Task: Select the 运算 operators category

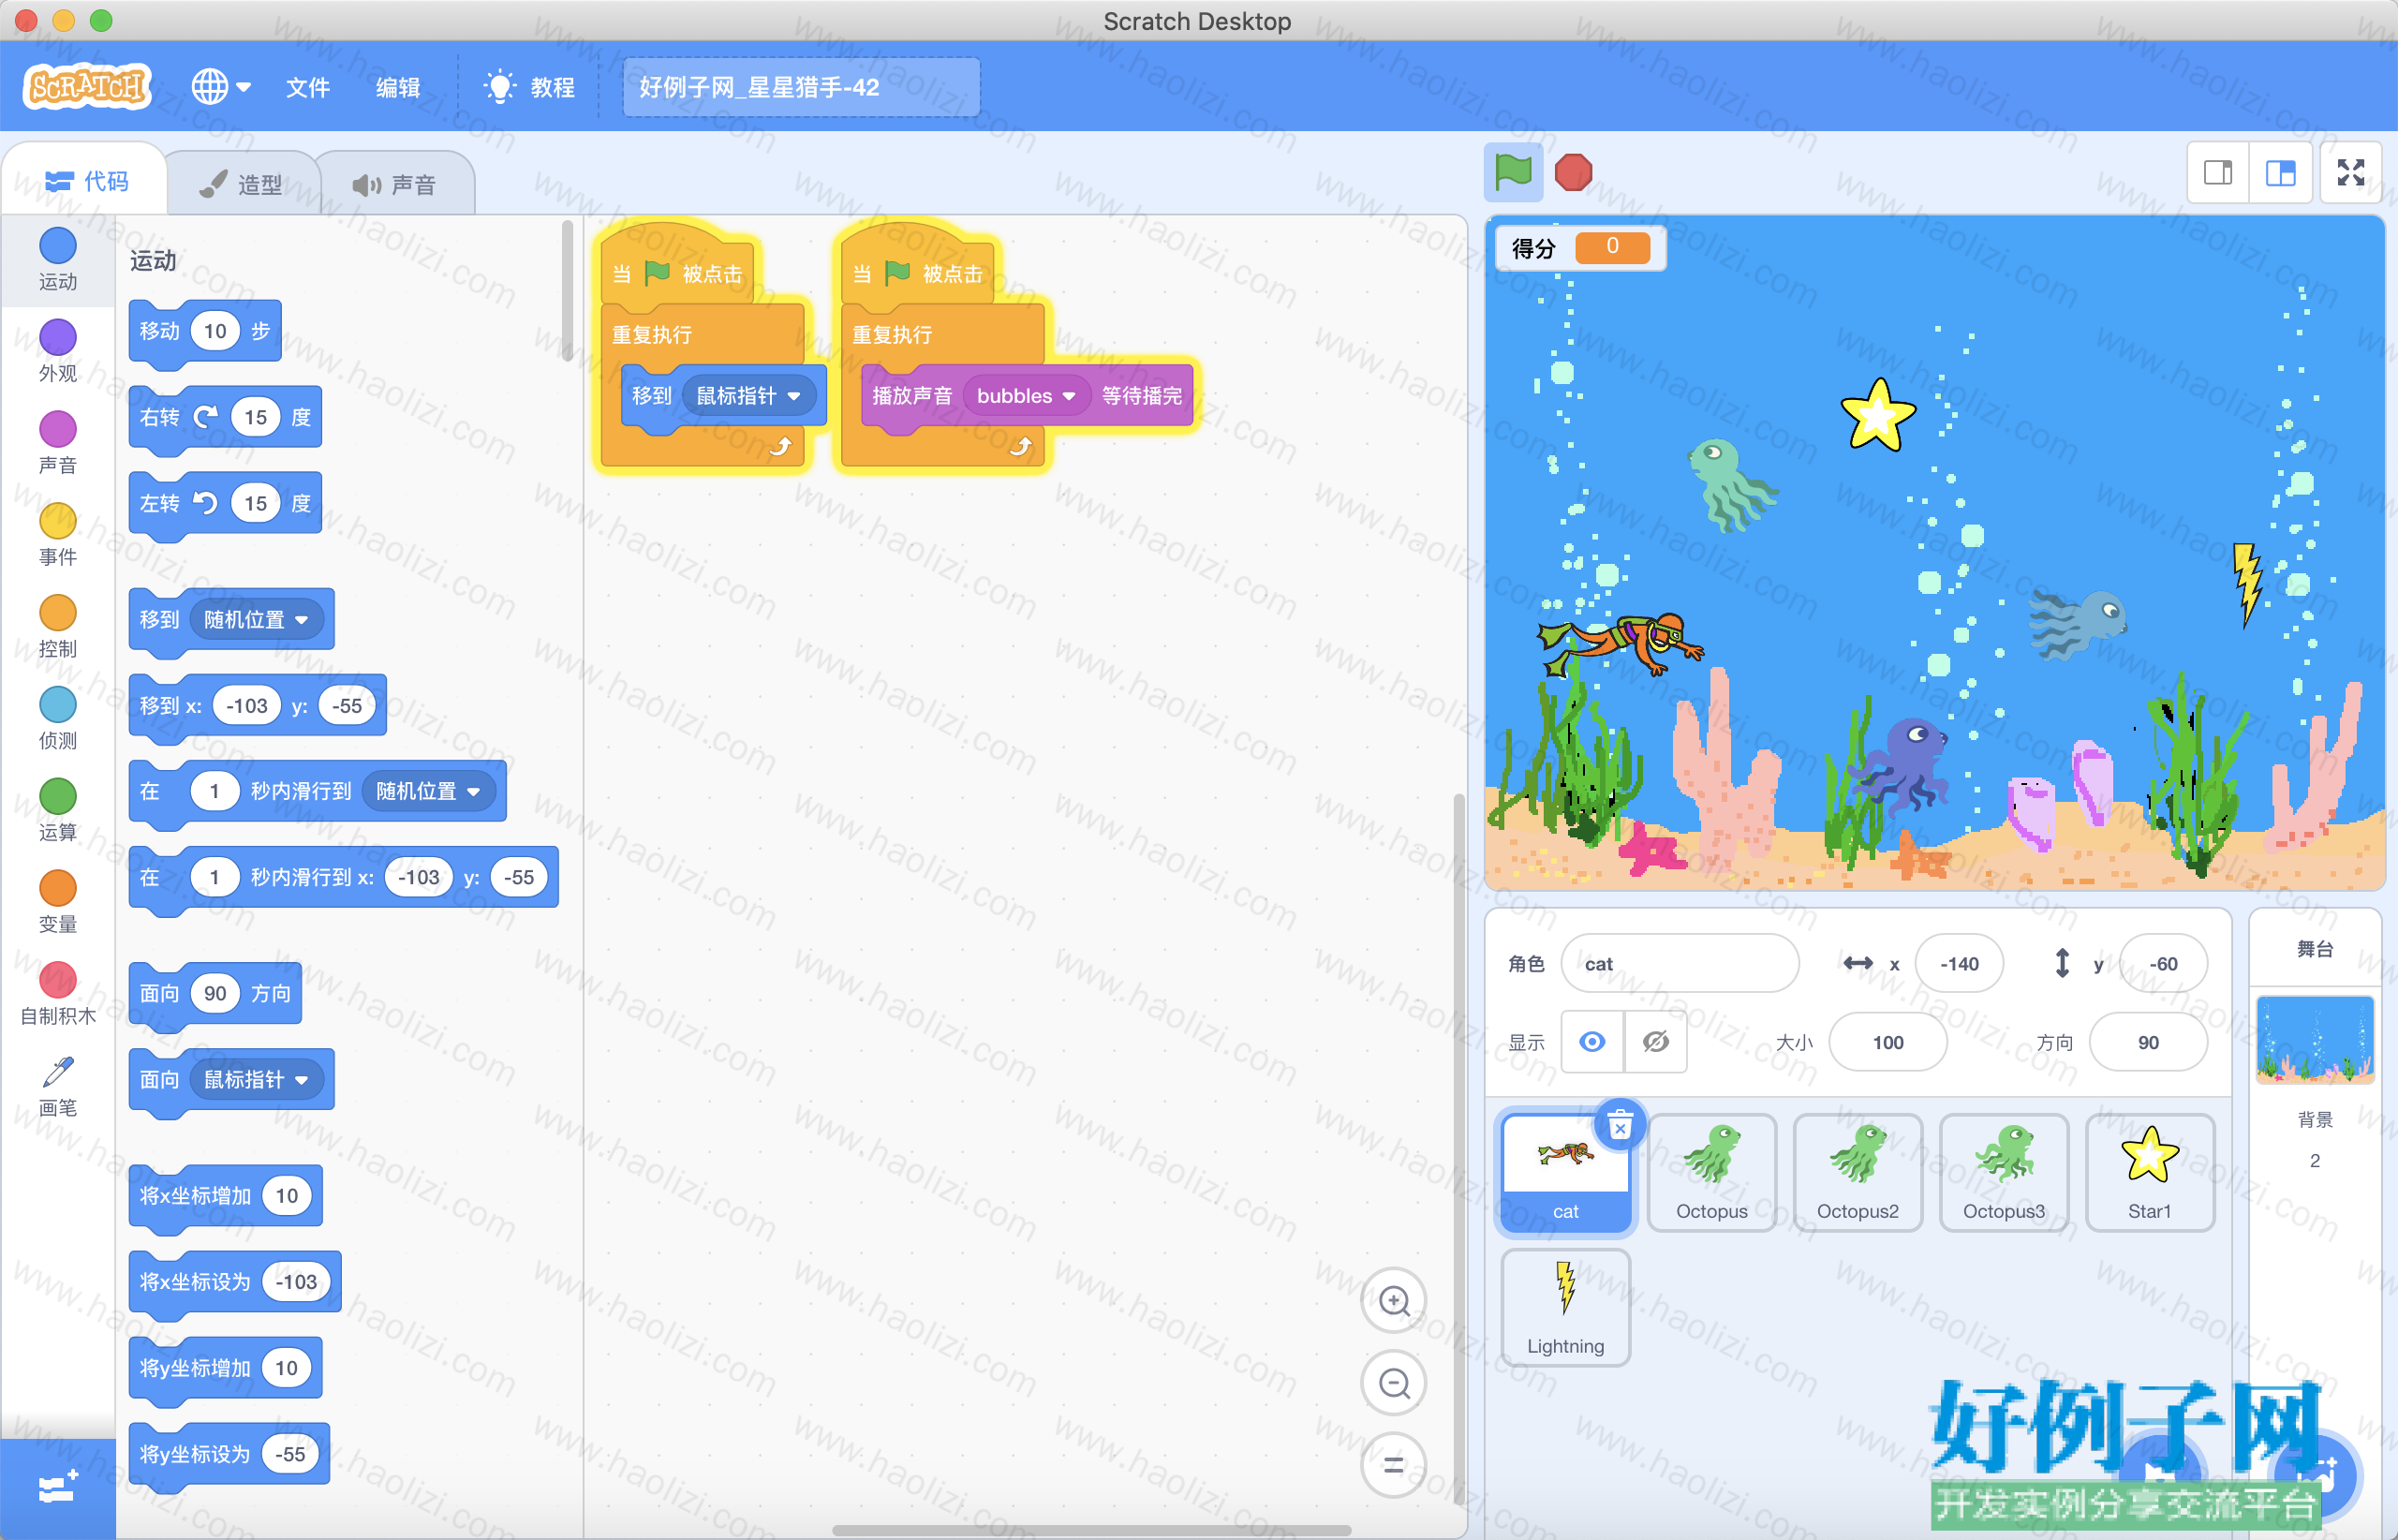Action: click(58, 811)
